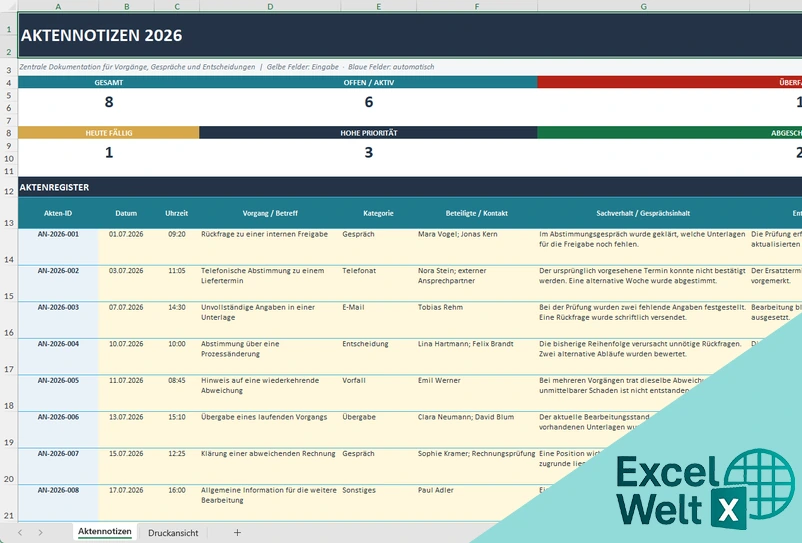
Task: Click the Sachverhalt / Gesprächsinhalt header cell
Action: [643, 213]
